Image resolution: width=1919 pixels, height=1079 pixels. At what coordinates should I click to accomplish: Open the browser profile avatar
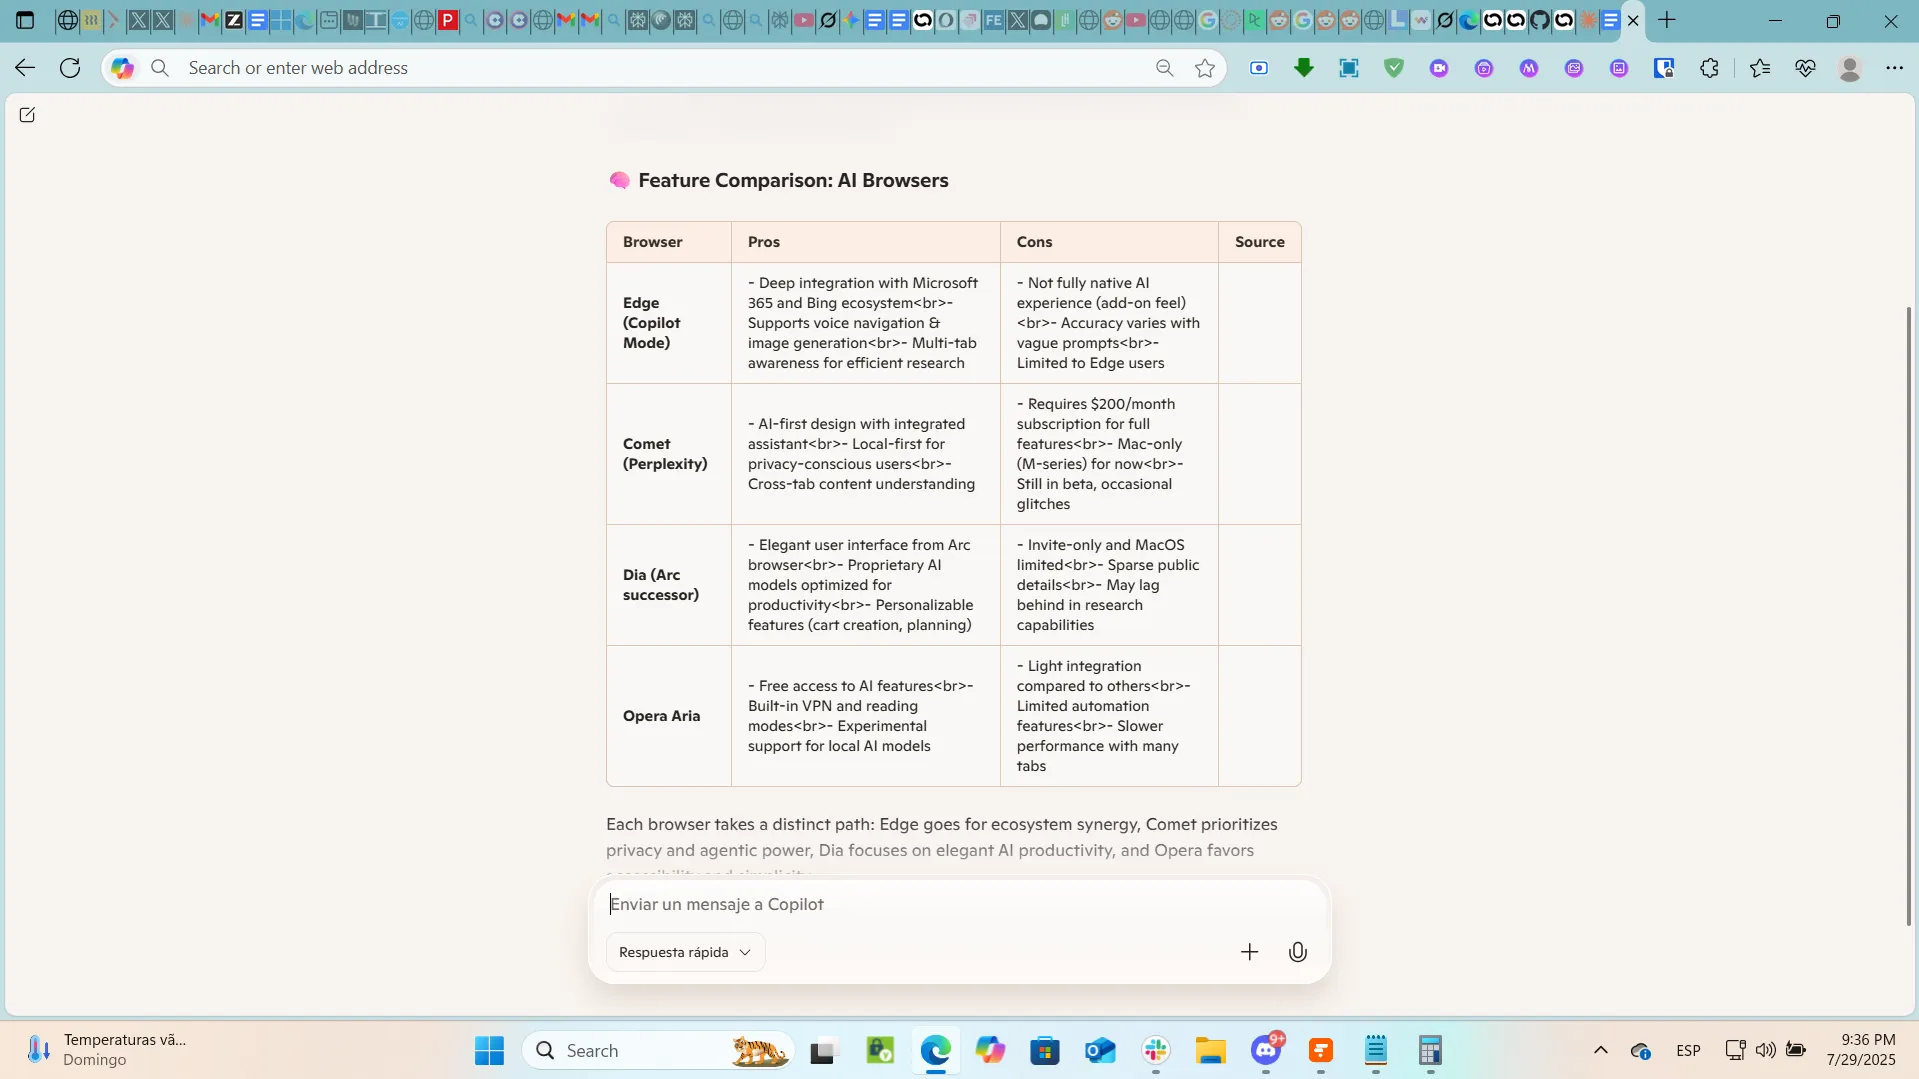(1849, 68)
